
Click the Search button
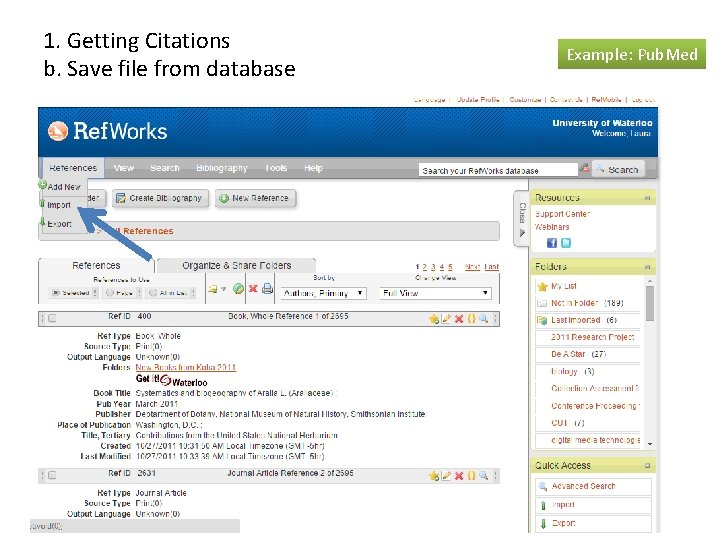[619, 170]
